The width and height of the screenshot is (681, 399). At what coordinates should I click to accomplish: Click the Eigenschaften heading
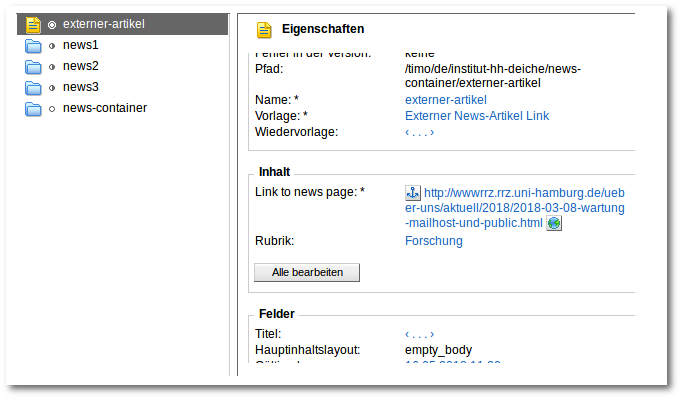323,29
